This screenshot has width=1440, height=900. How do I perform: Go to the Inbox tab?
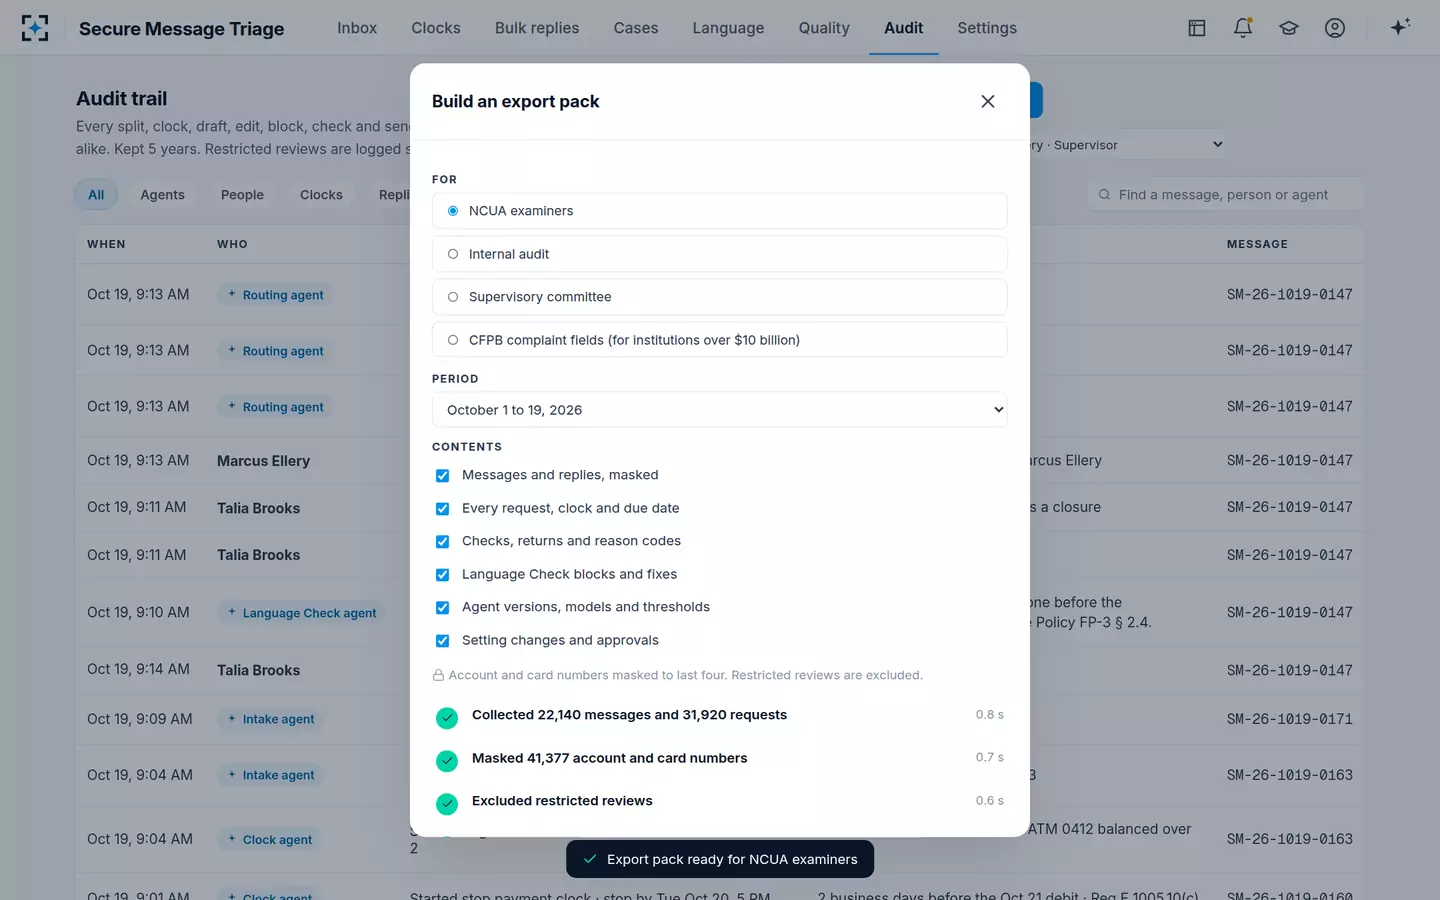tap(357, 28)
